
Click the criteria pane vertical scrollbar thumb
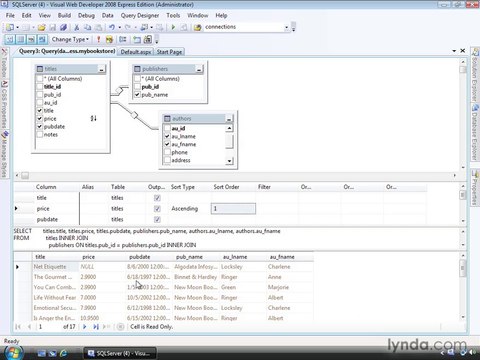[463, 195]
